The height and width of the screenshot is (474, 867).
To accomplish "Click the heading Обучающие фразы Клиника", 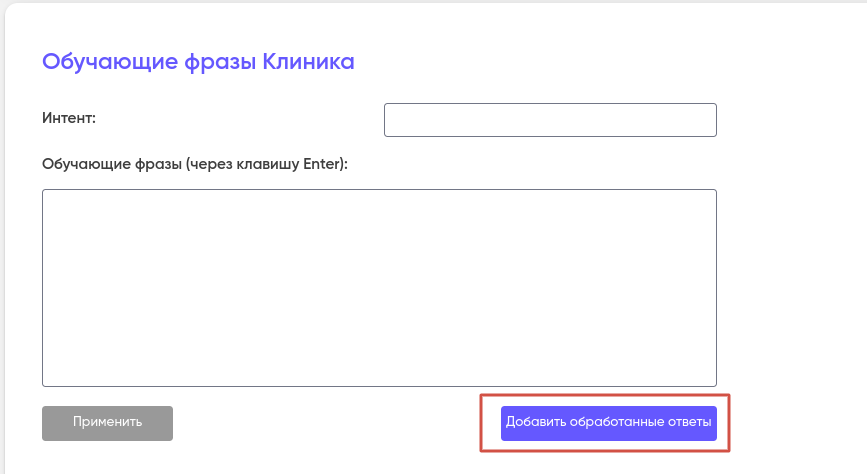I will (x=198, y=62).
